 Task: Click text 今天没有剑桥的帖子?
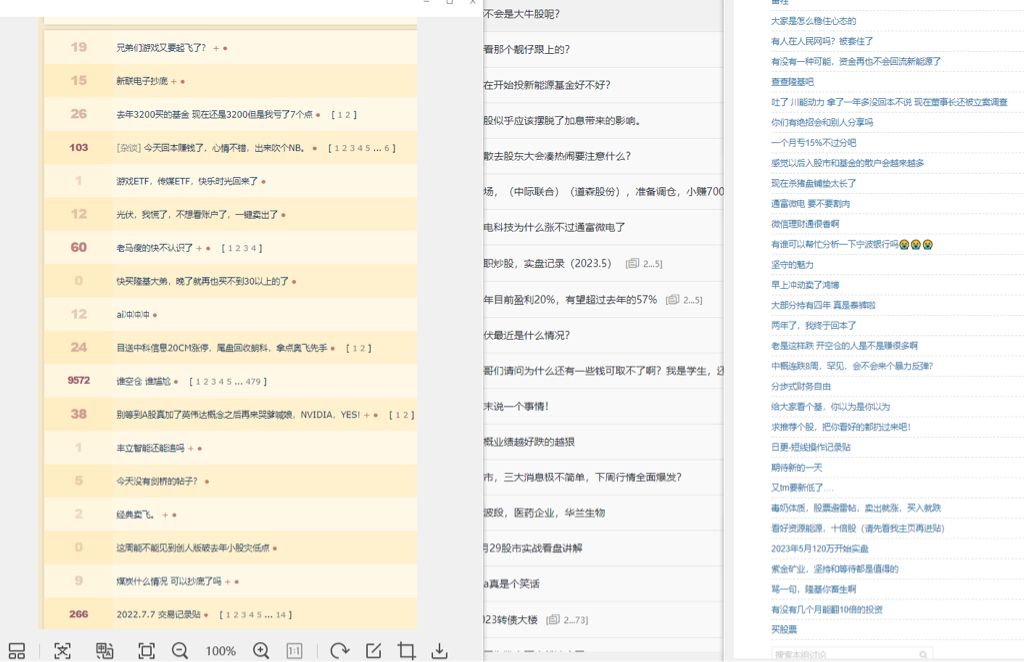(x=157, y=481)
